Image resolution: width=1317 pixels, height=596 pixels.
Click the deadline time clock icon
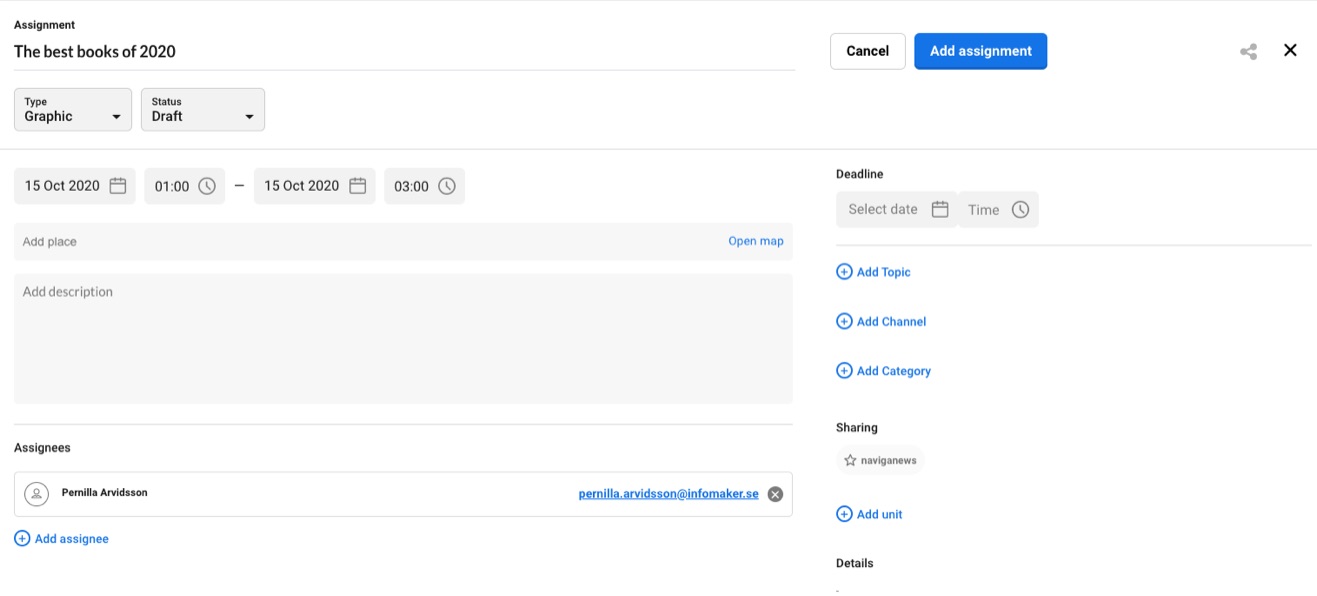pos(1020,209)
